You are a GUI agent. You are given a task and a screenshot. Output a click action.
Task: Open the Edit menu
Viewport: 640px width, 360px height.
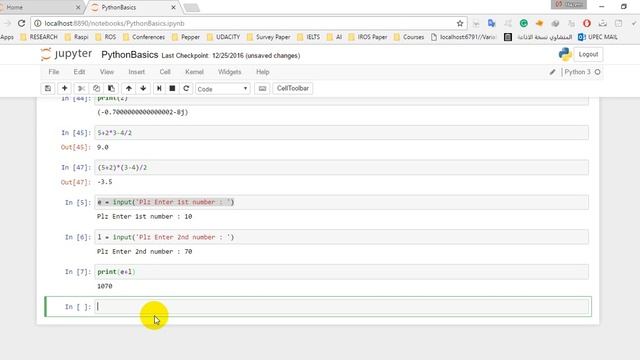click(x=79, y=72)
